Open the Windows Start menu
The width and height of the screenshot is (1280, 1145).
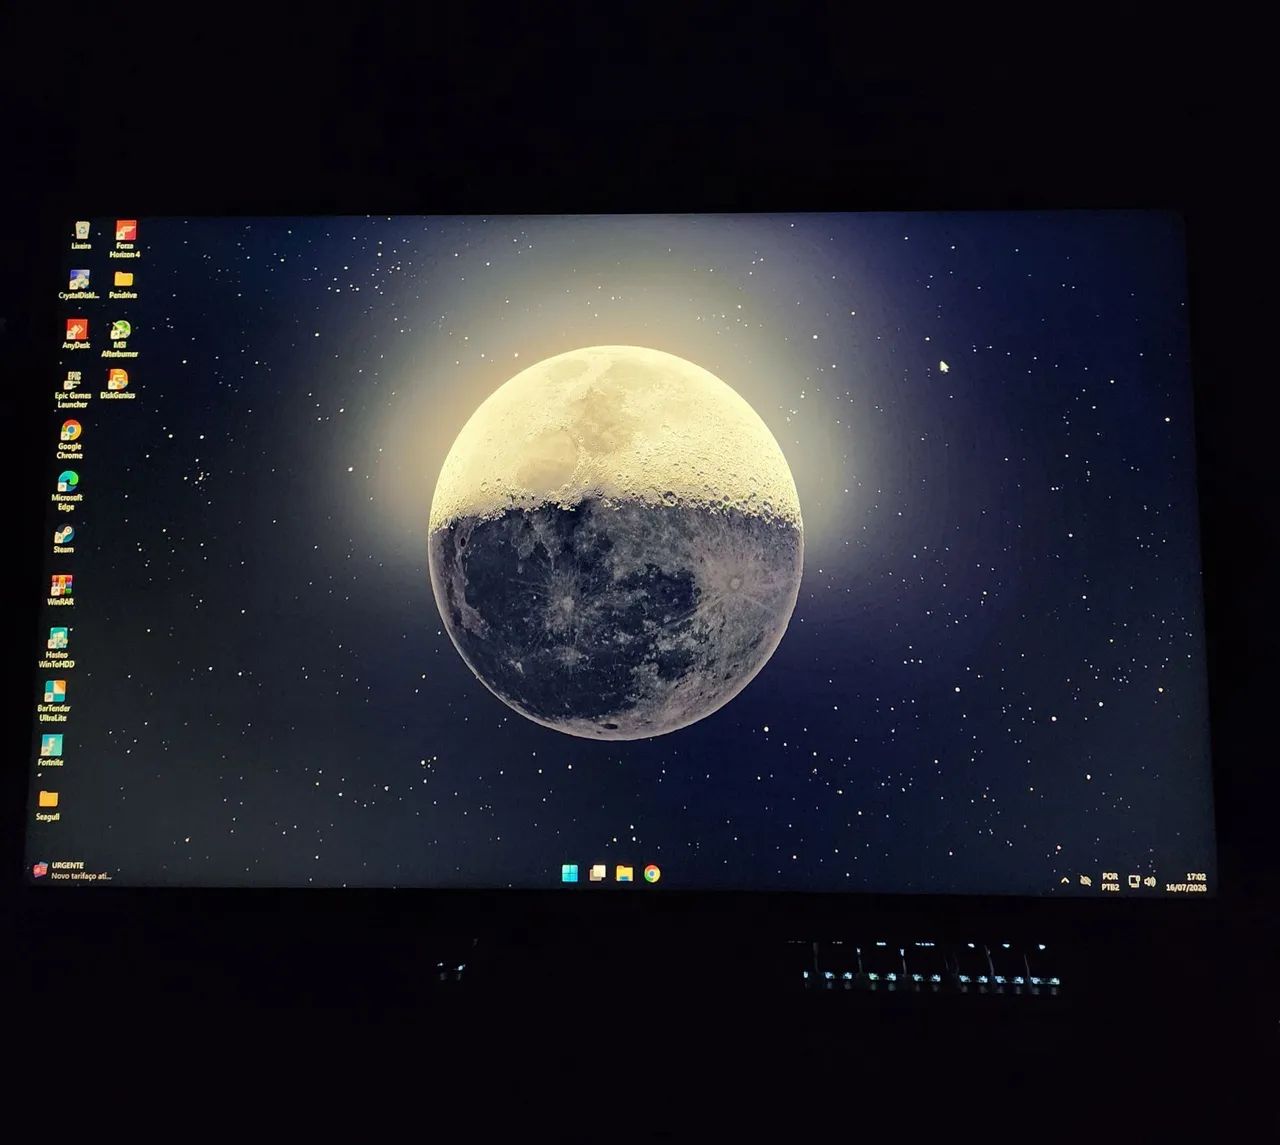point(570,873)
